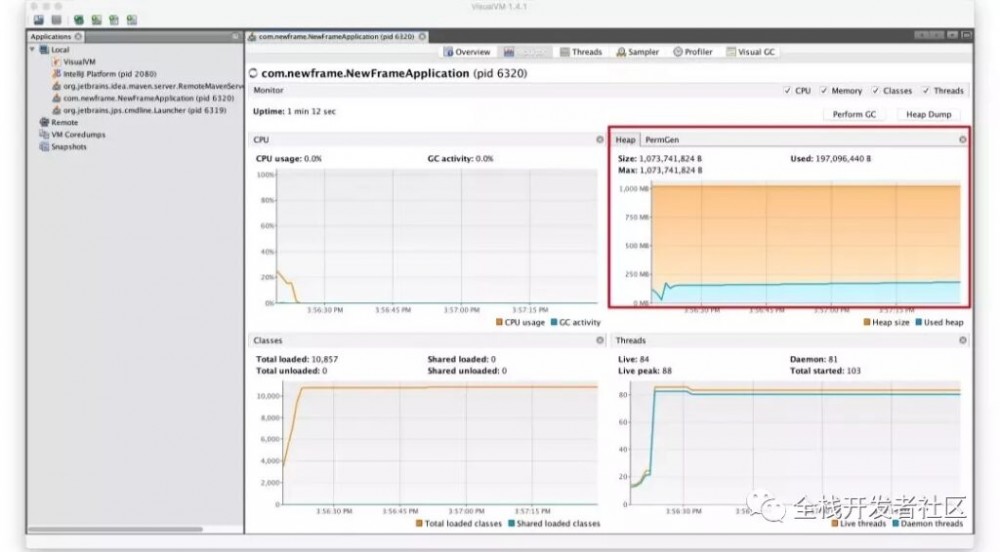This screenshot has height=552, width=1000.
Task: Click the Remote node icon
Action: [44, 122]
